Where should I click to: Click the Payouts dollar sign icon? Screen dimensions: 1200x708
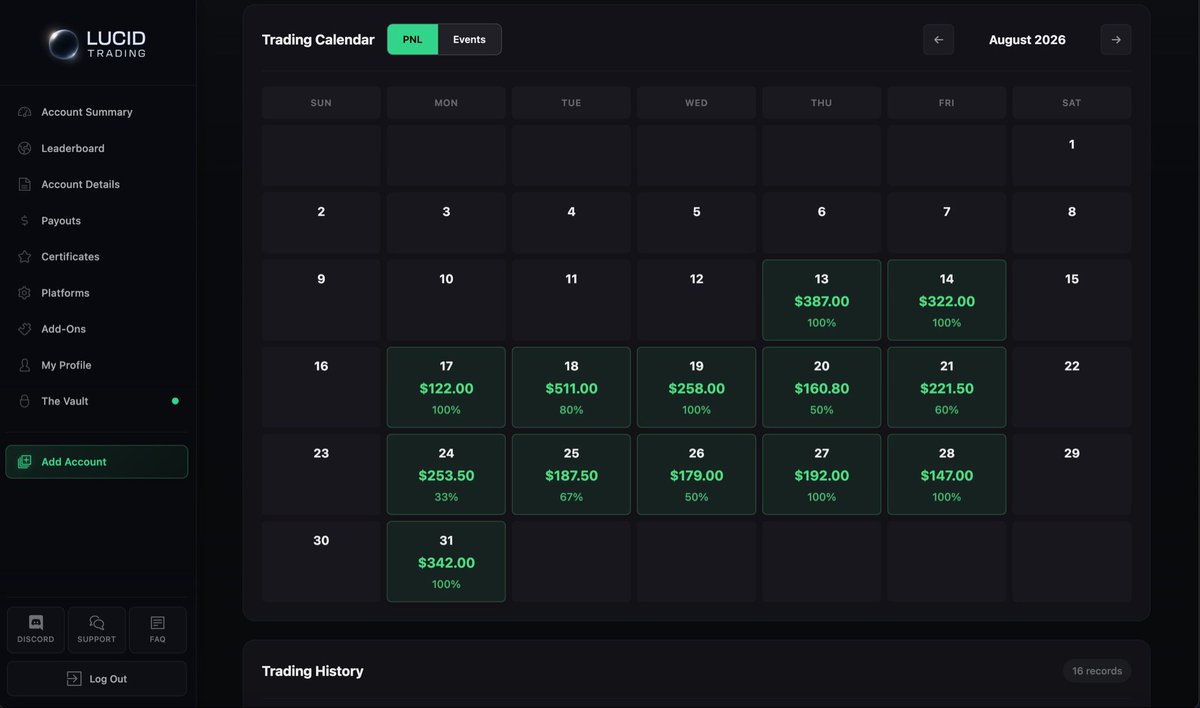point(25,220)
